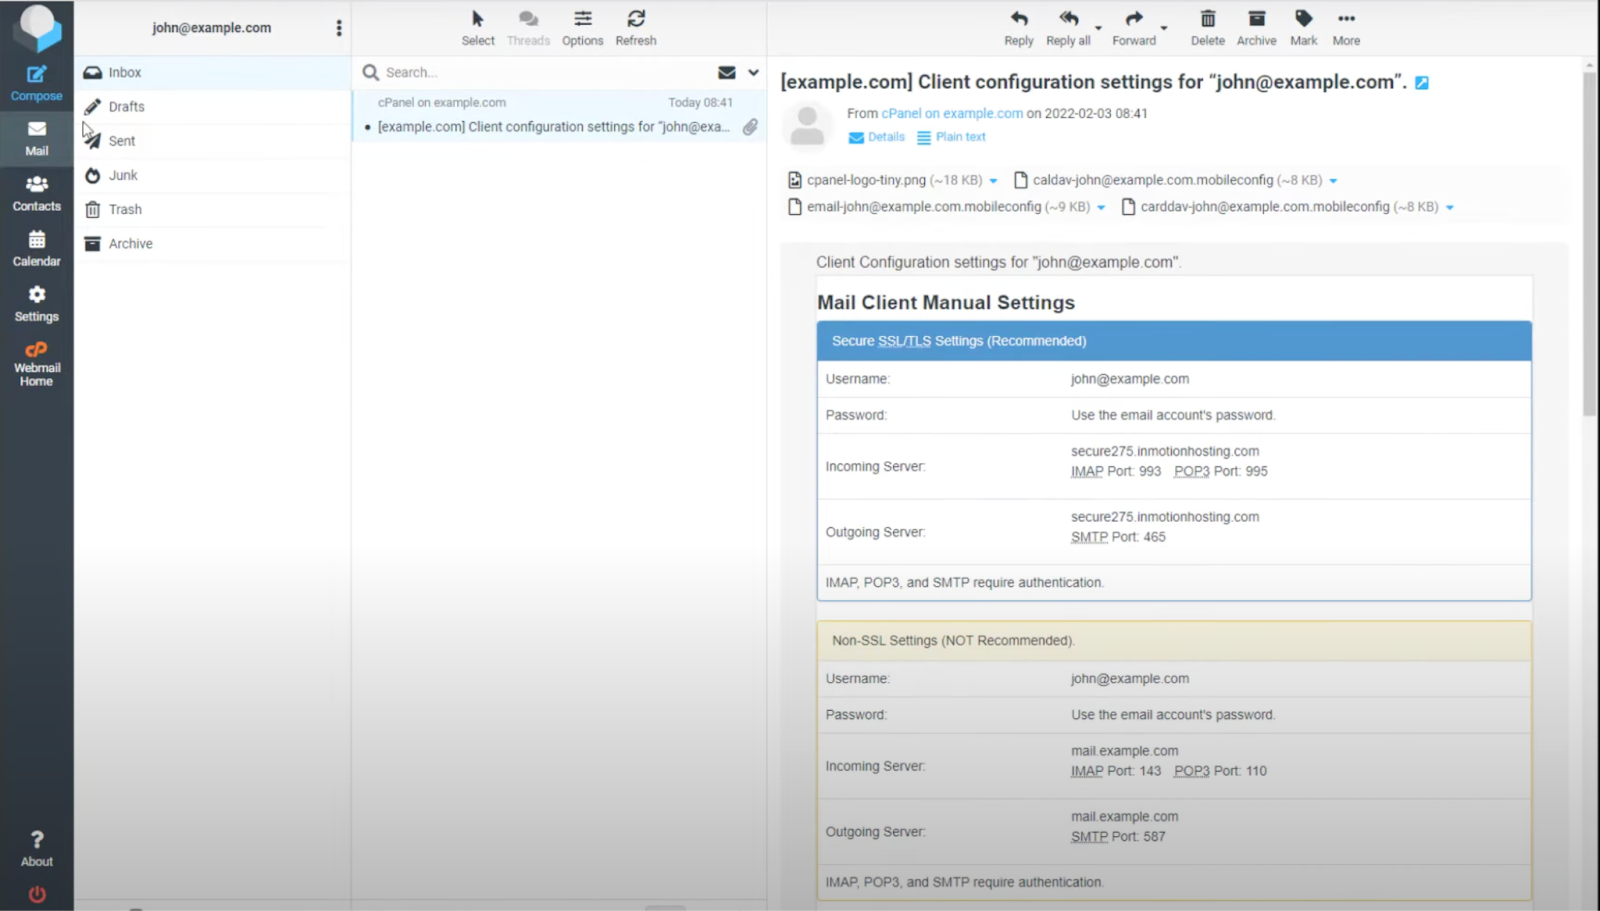Open the Junk folder
Viewport: 1600px width, 911px height.
pos(125,174)
